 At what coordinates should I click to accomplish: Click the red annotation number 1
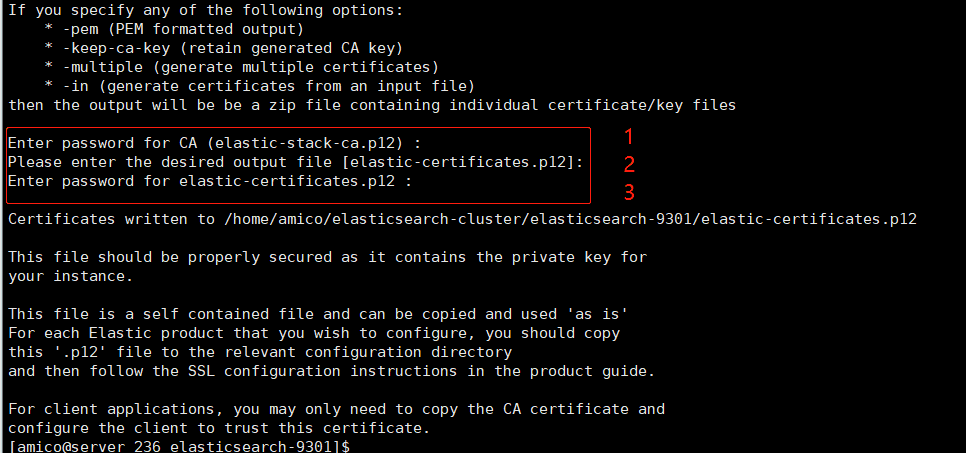[629, 136]
